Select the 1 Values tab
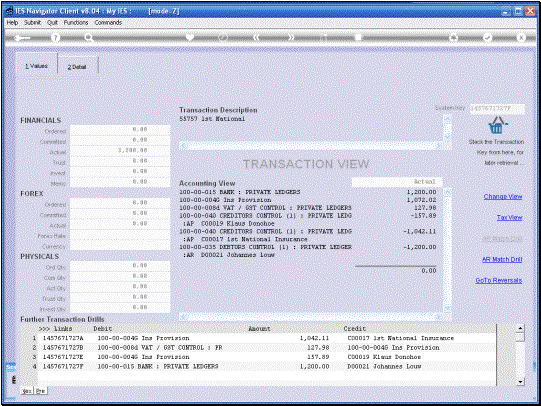541x406 pixels. coord(37,66)
